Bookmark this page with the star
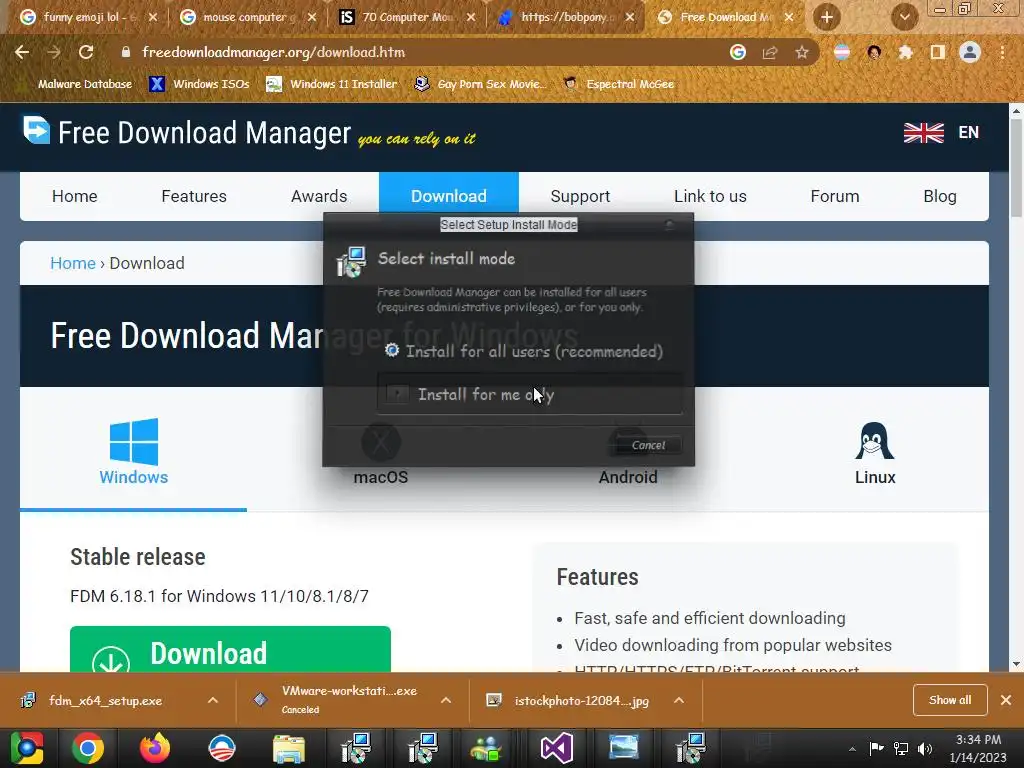This screenshot has height=768, width=1024. click(802, 52)
